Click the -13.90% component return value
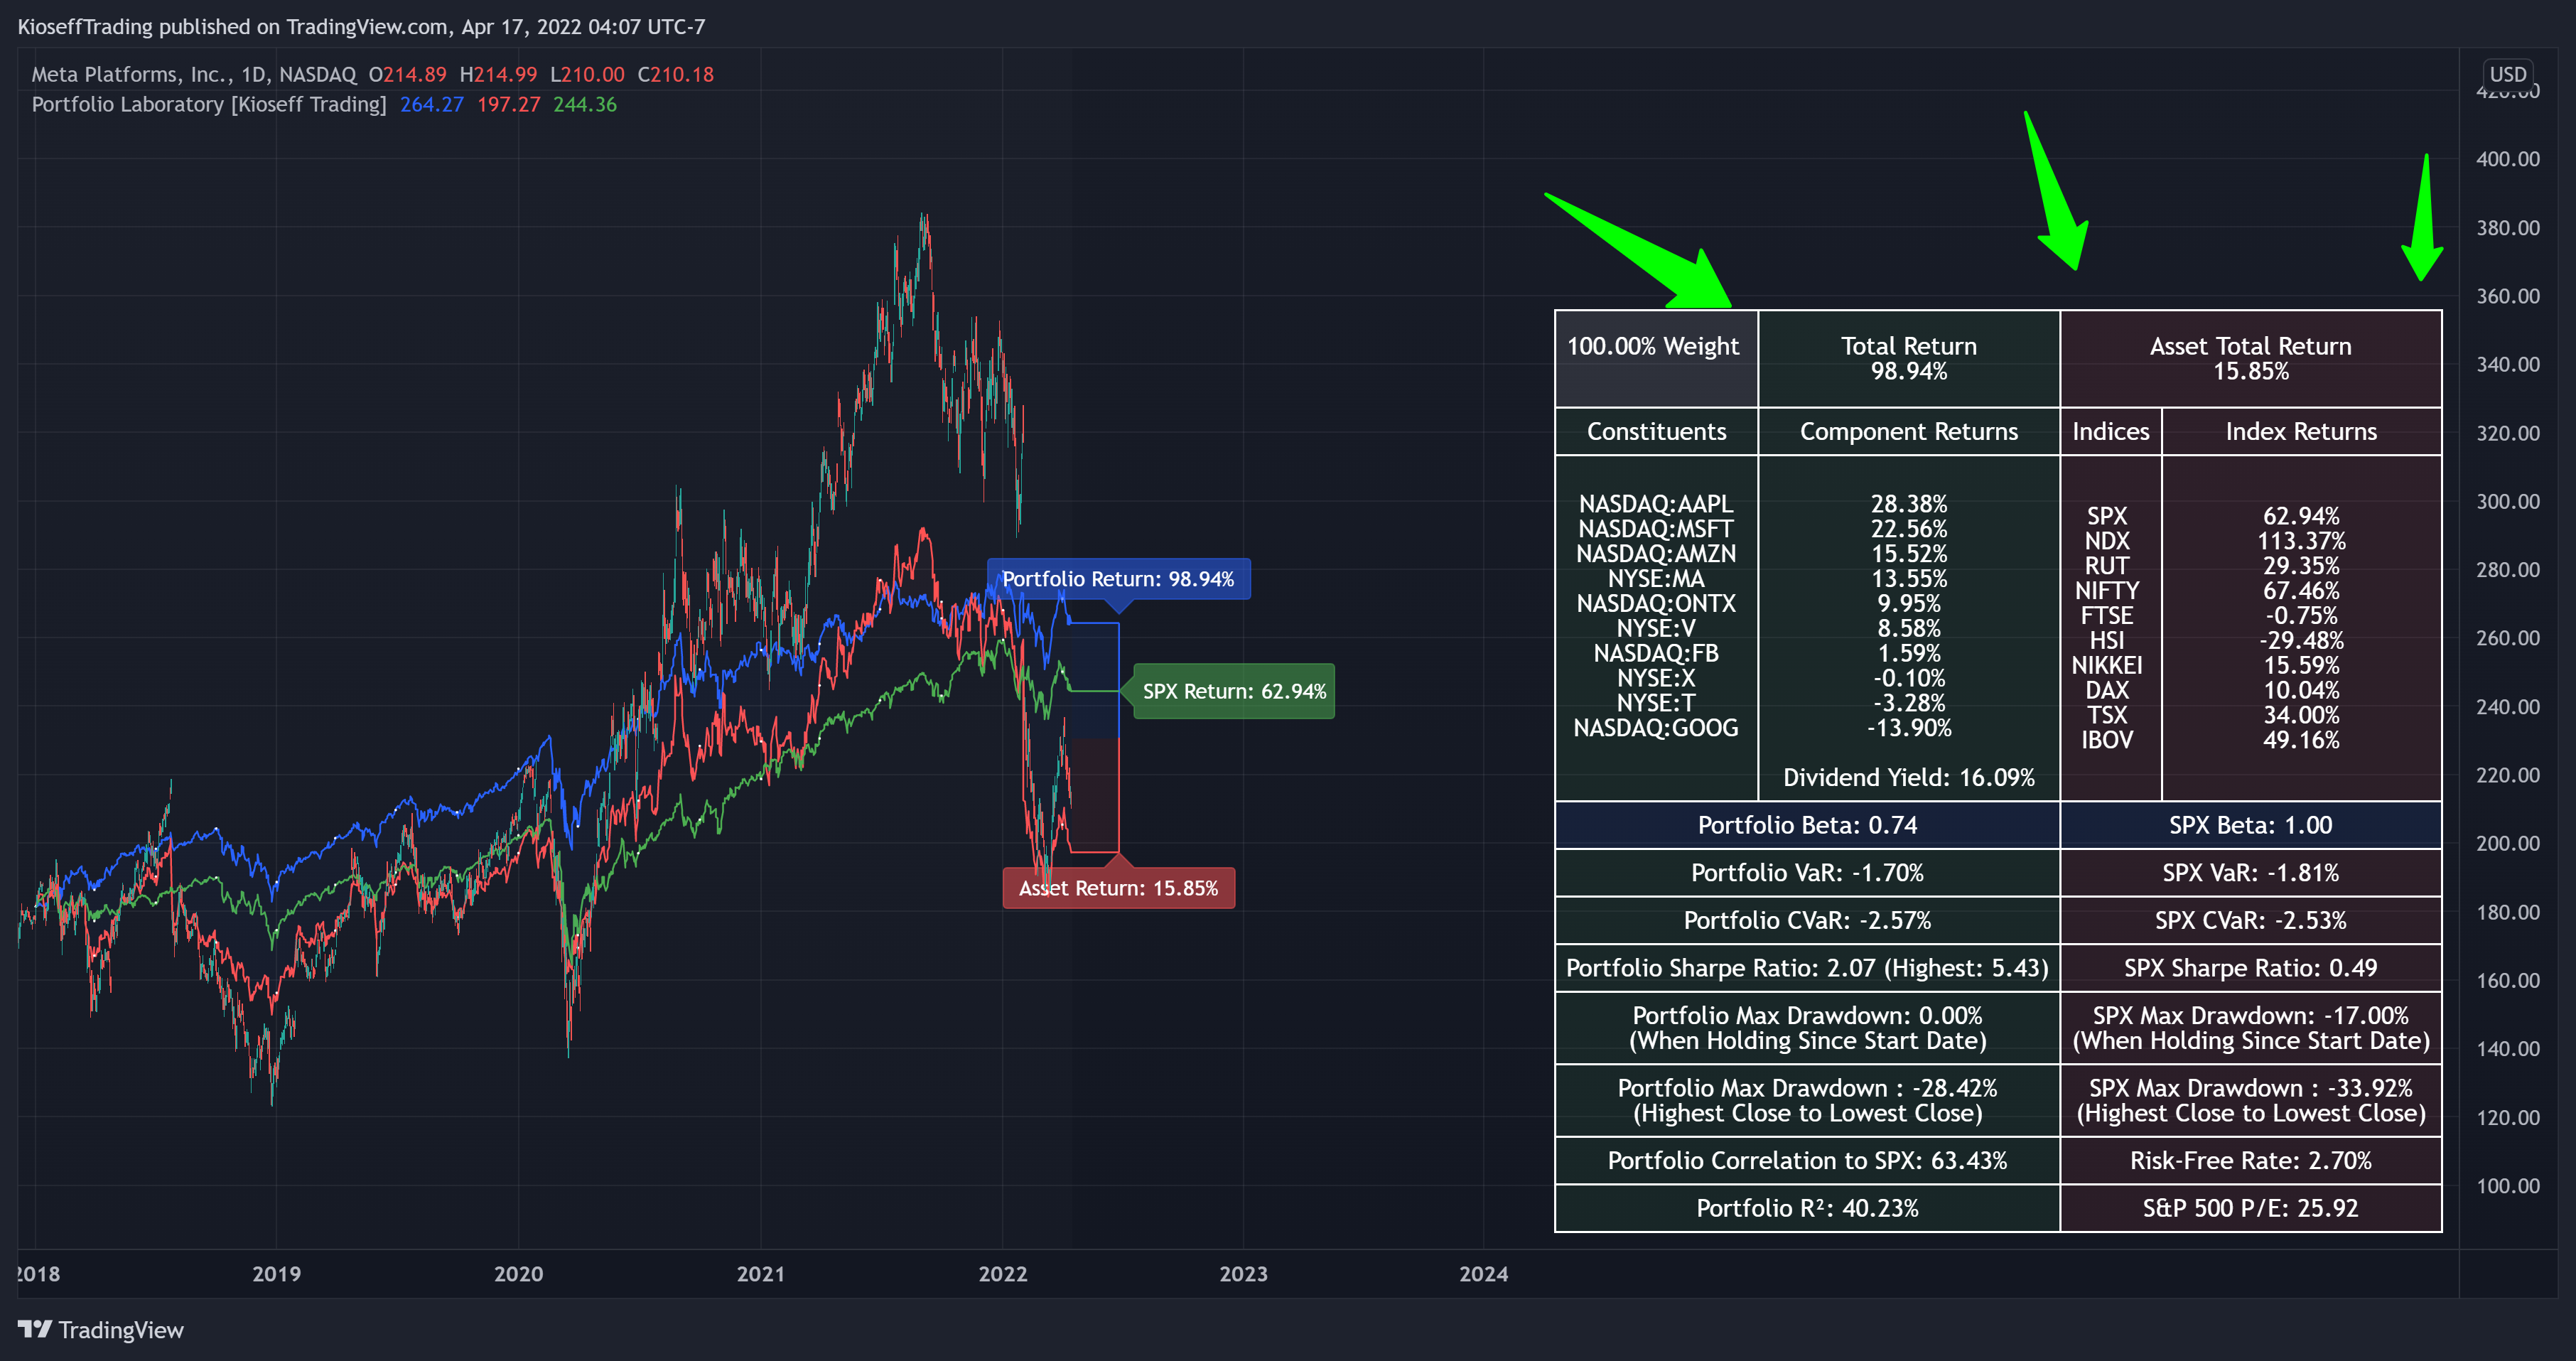Viewport: 2576px width, 1361px height. tap(1909, 728)
